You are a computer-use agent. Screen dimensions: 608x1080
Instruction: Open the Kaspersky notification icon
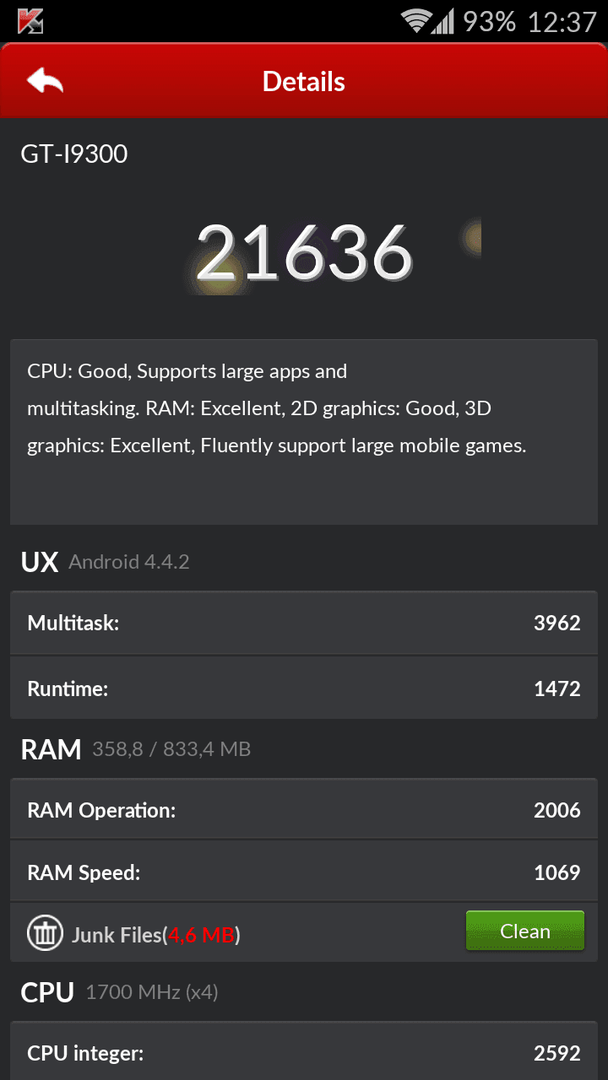coord(31,21)
